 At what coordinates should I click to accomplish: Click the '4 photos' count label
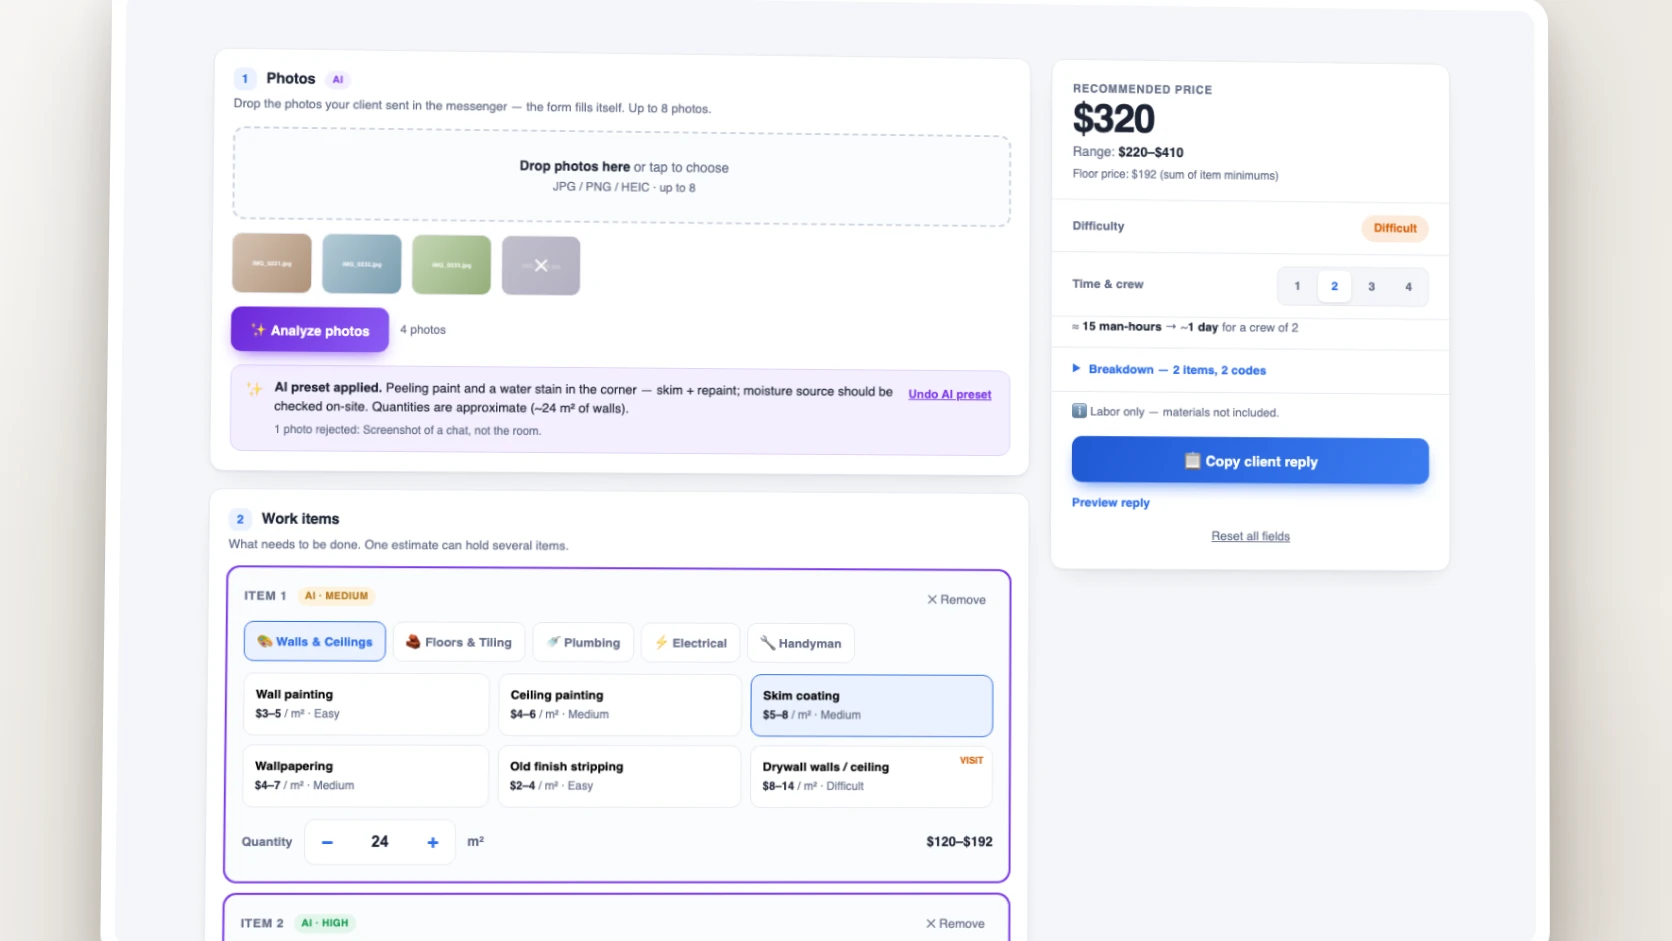click(423, 330)
